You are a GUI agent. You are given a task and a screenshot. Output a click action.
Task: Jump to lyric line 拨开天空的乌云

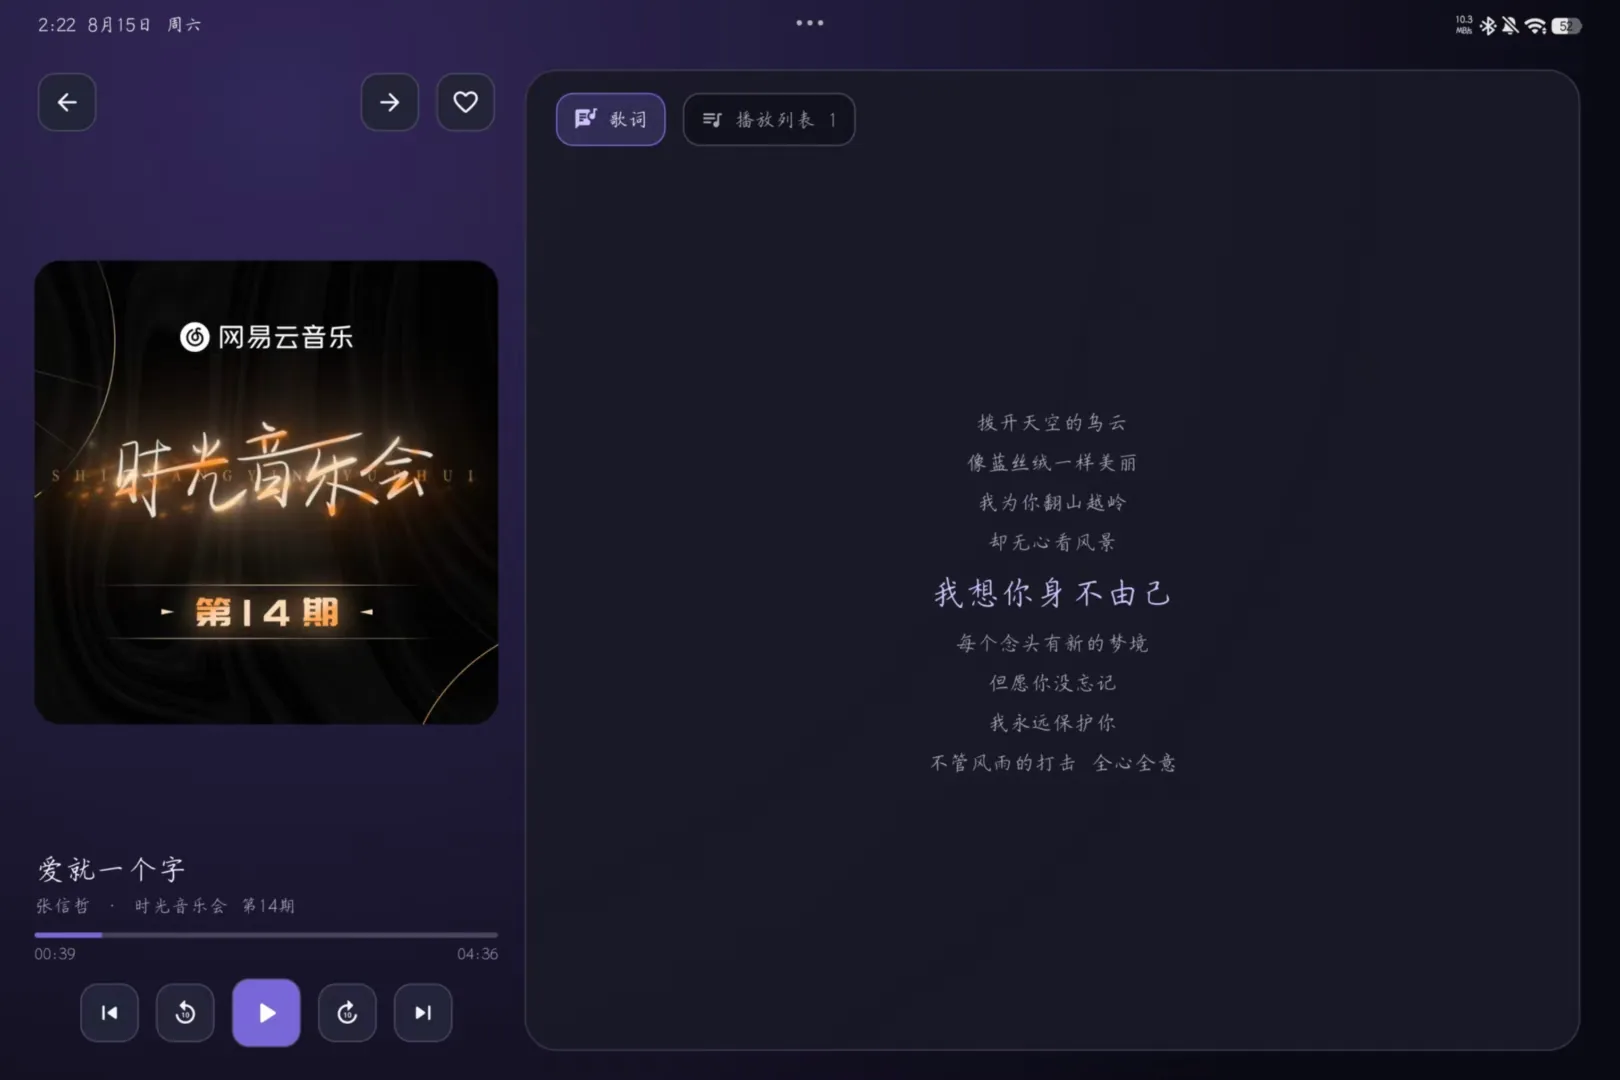pos(1052,423)
